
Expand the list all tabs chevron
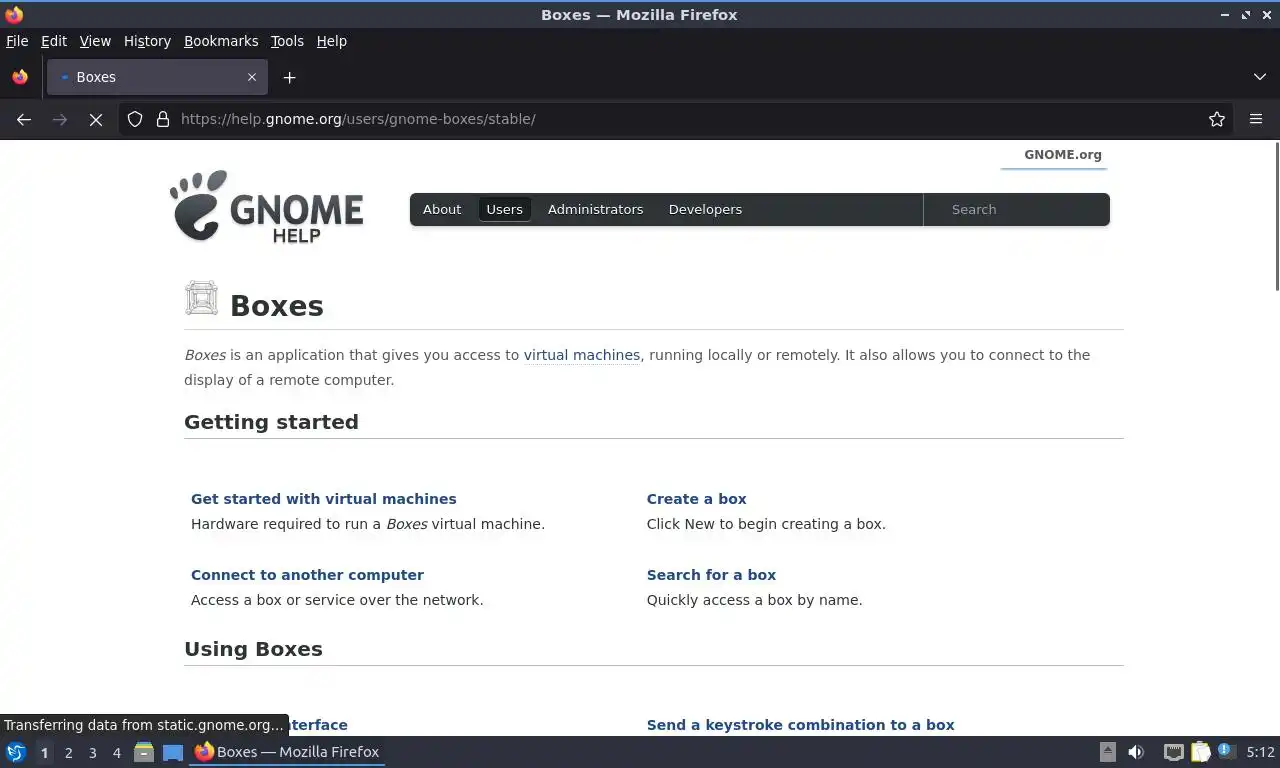[1260, 77]
